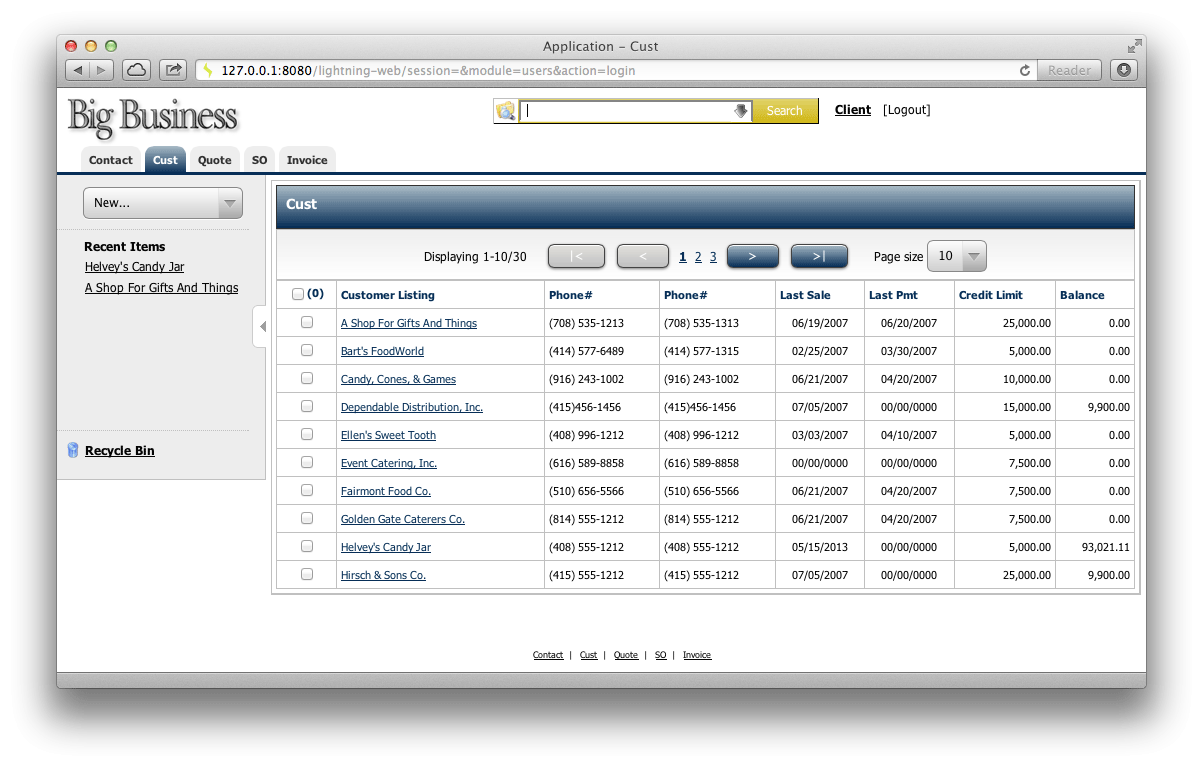This screenshot has height=767, width=1203.
Task: Go to results page 3
Action: point(713,257)
